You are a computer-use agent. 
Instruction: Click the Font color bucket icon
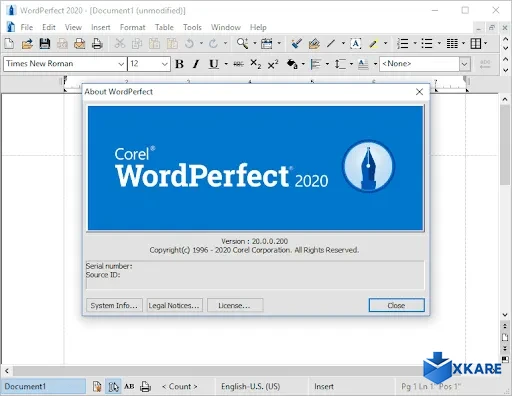292,64
